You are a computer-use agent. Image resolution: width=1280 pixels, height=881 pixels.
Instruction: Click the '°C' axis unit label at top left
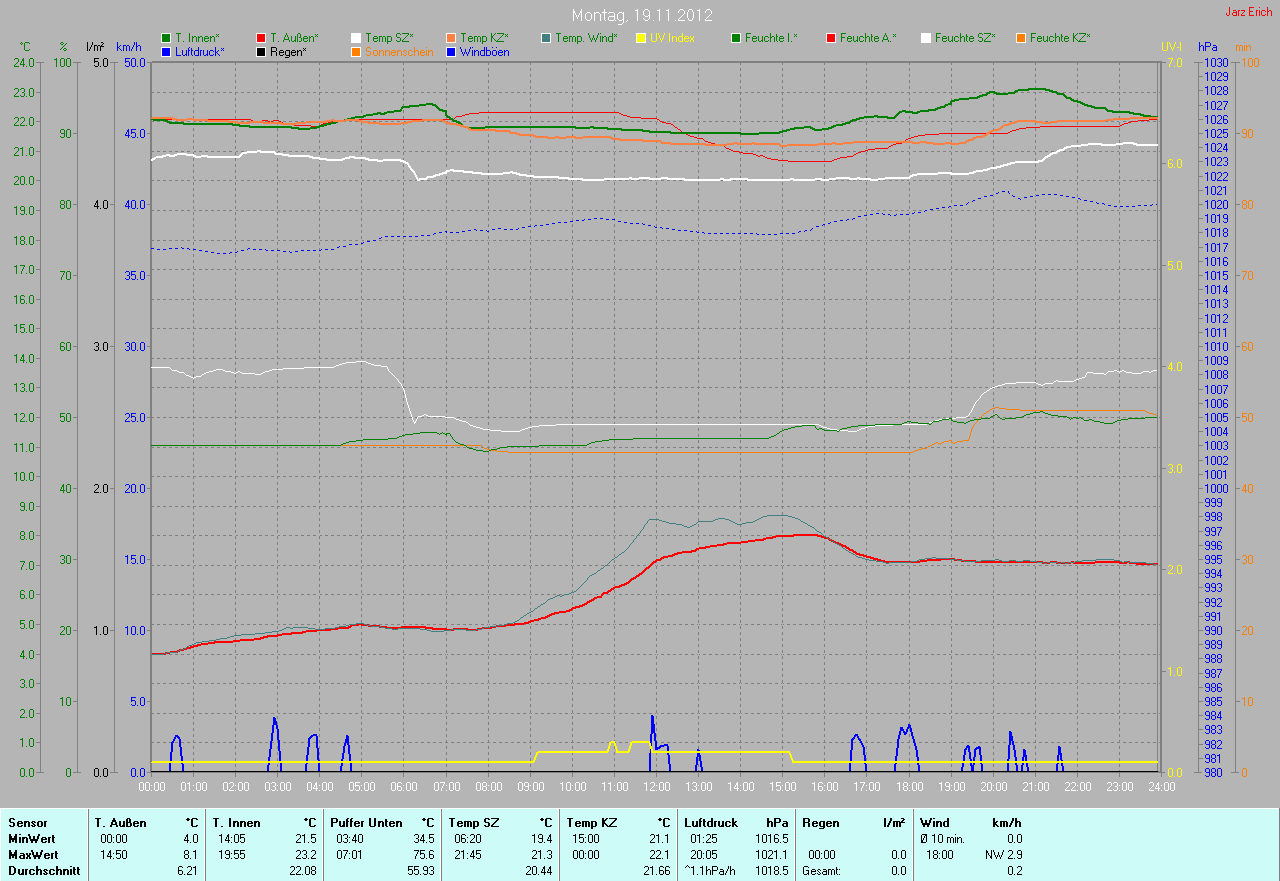tap(26, 46)
